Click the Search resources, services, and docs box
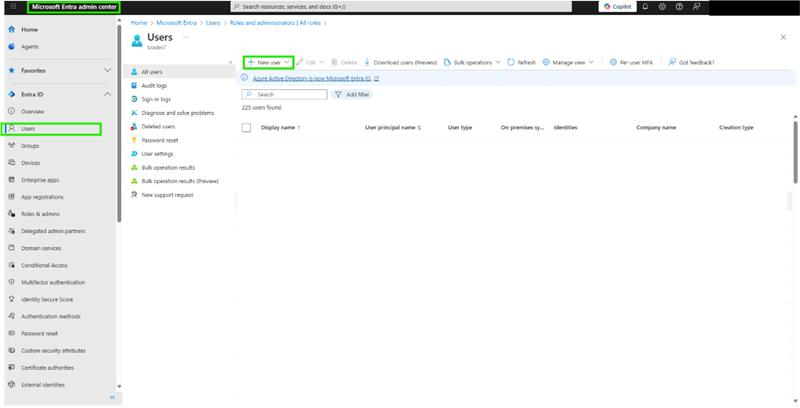Viewport: 800px width, 408px height. [x=401, y=7]
